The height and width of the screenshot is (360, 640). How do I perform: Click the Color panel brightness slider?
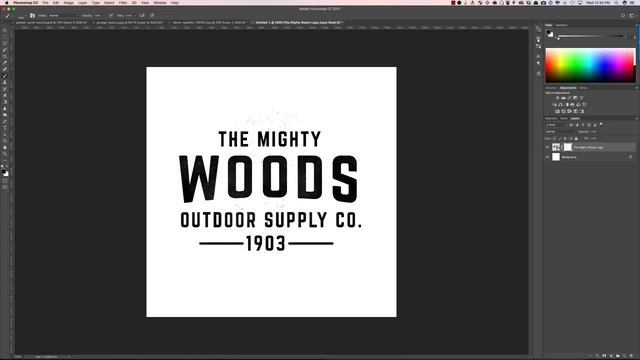tap(592, 36)
